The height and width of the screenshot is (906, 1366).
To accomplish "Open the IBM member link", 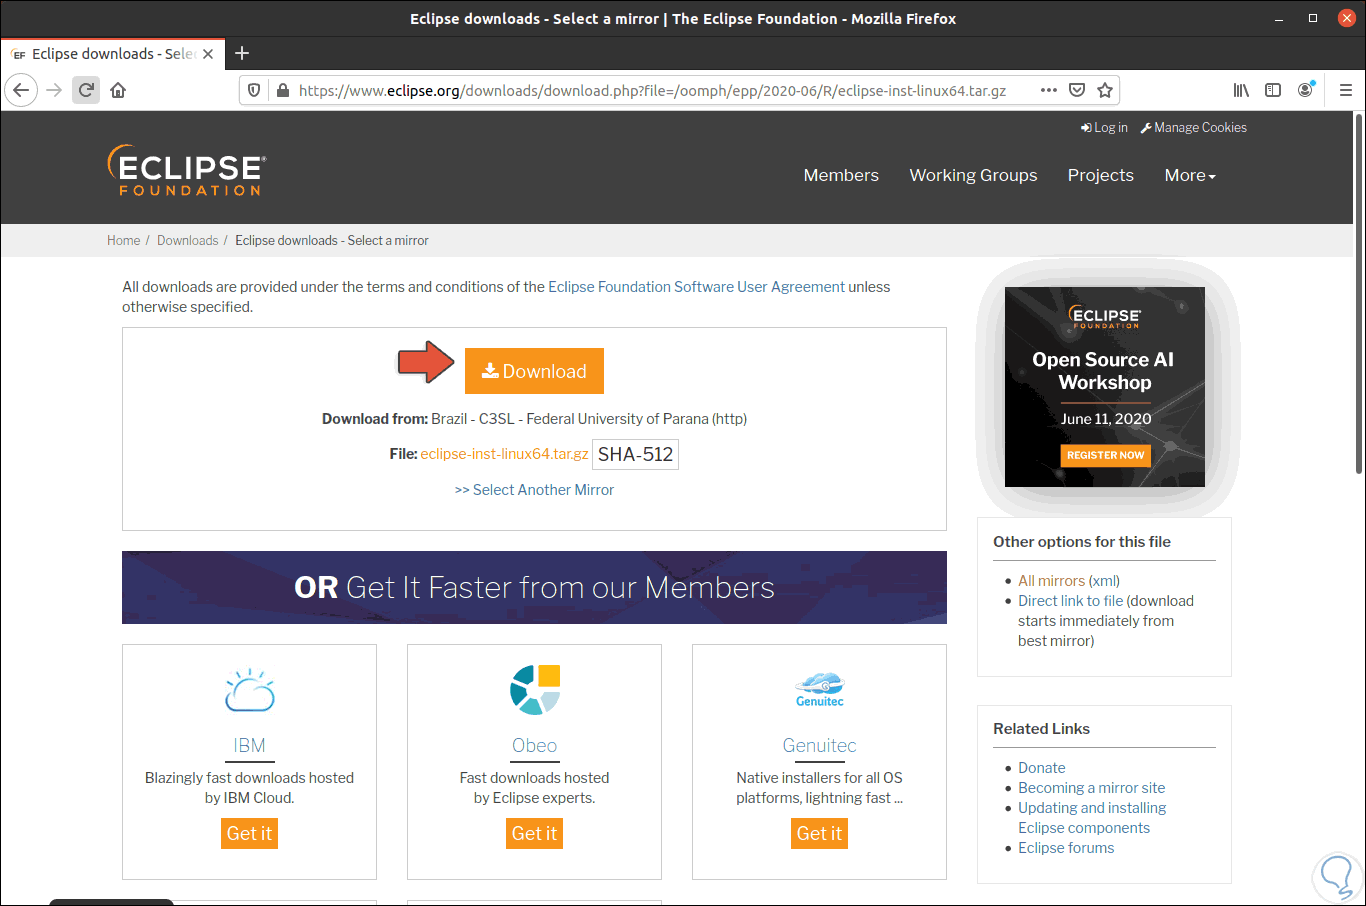I will tap(250, 746).
